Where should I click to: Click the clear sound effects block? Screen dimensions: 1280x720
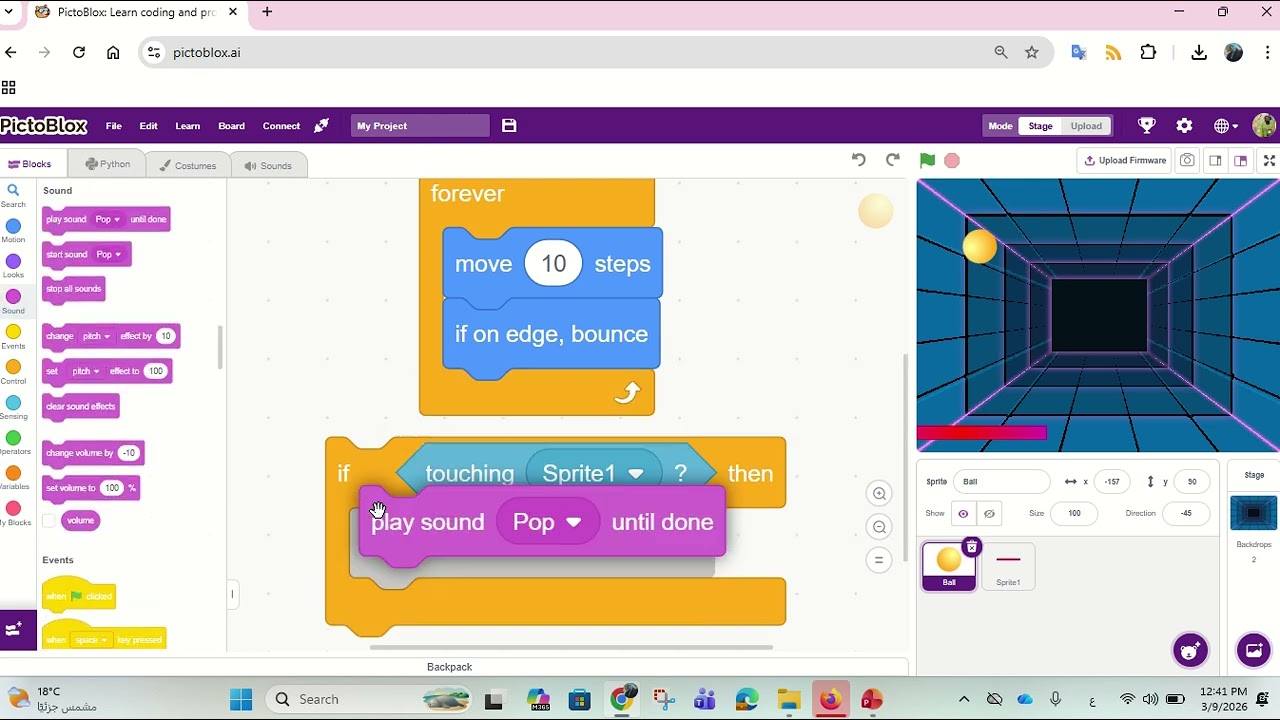click(x=81, y=407)
